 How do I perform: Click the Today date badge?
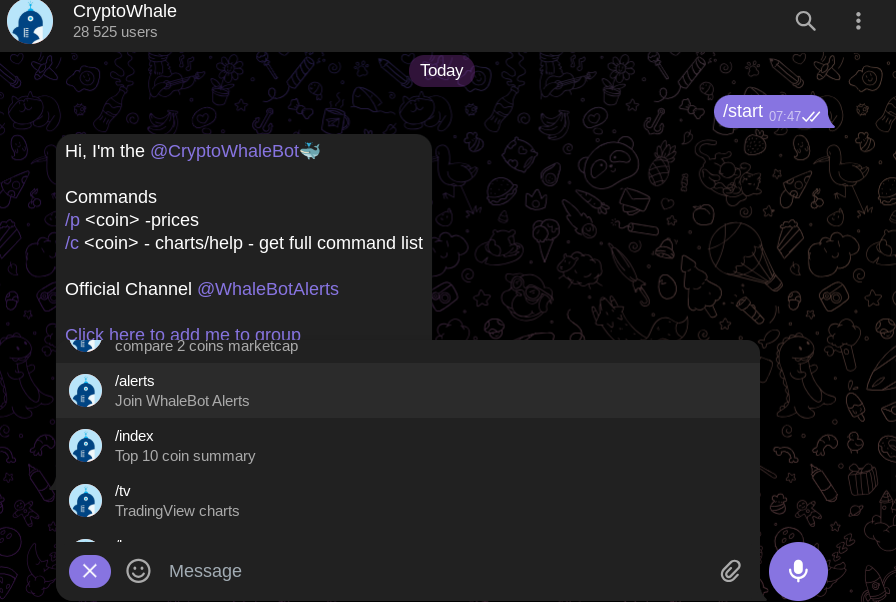(441, 71)
